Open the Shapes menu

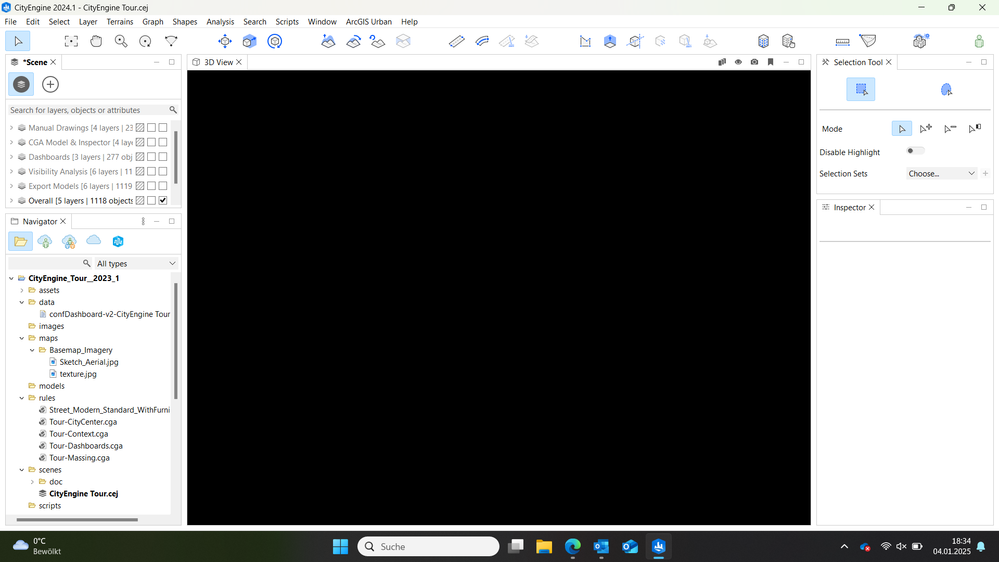185,22
